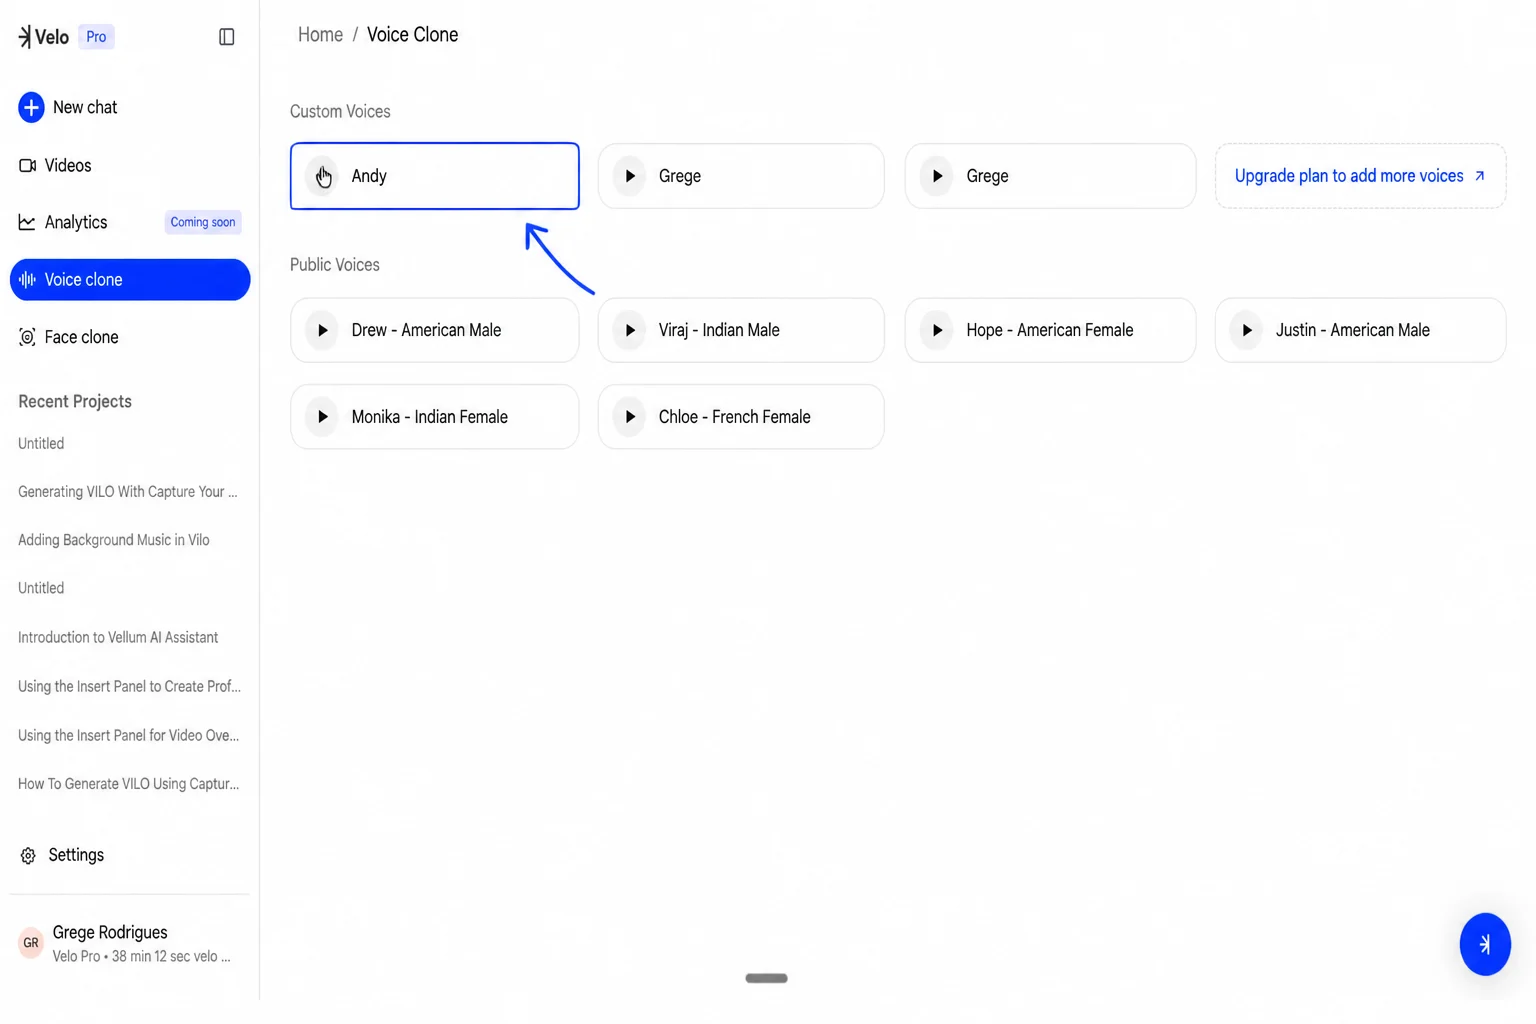1536x1024 pixels.
Task: Select Voice clone in sidebar
Action: (130, 280)
